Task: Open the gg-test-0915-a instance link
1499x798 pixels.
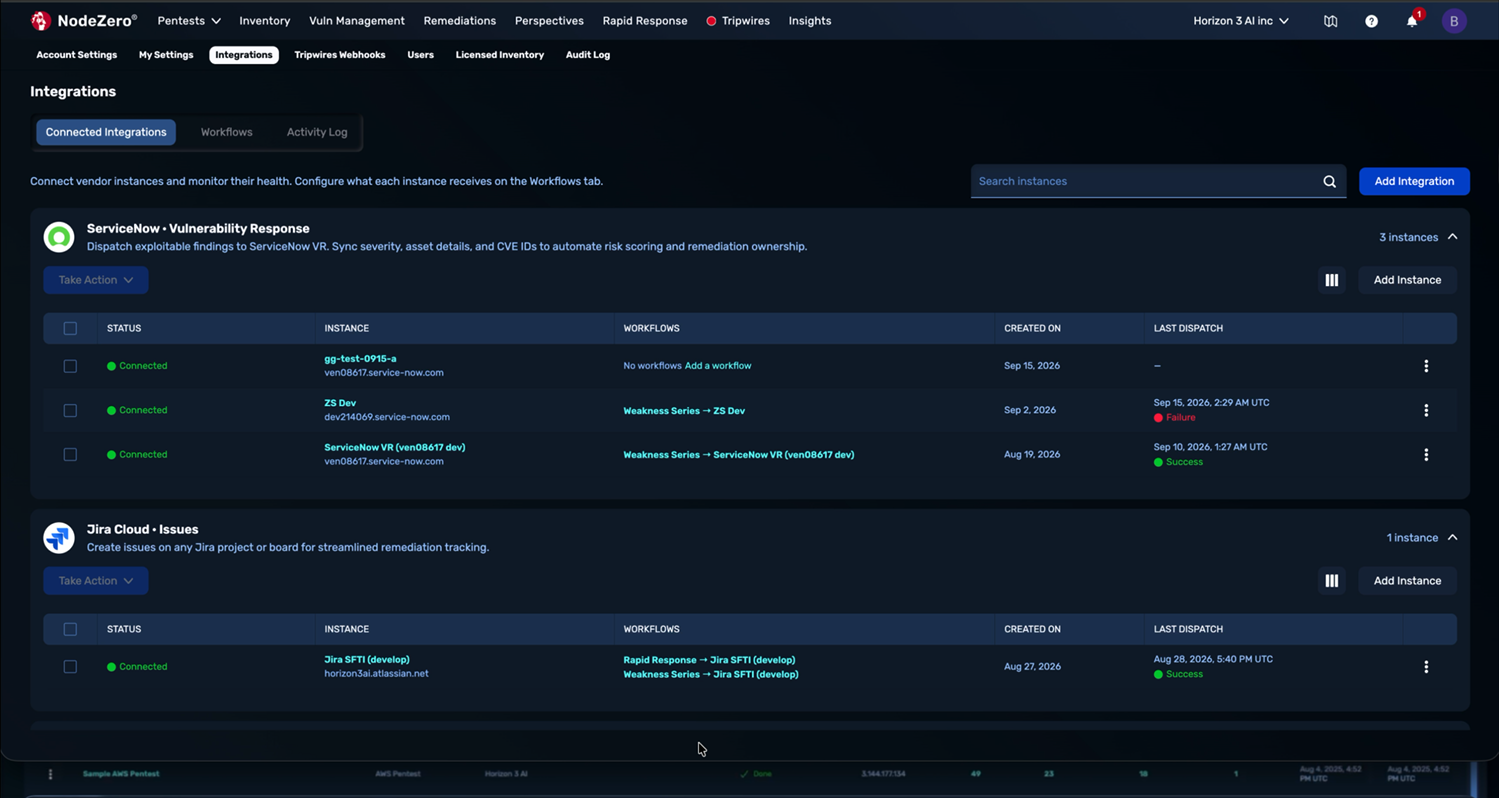Action: click(360, 359)
